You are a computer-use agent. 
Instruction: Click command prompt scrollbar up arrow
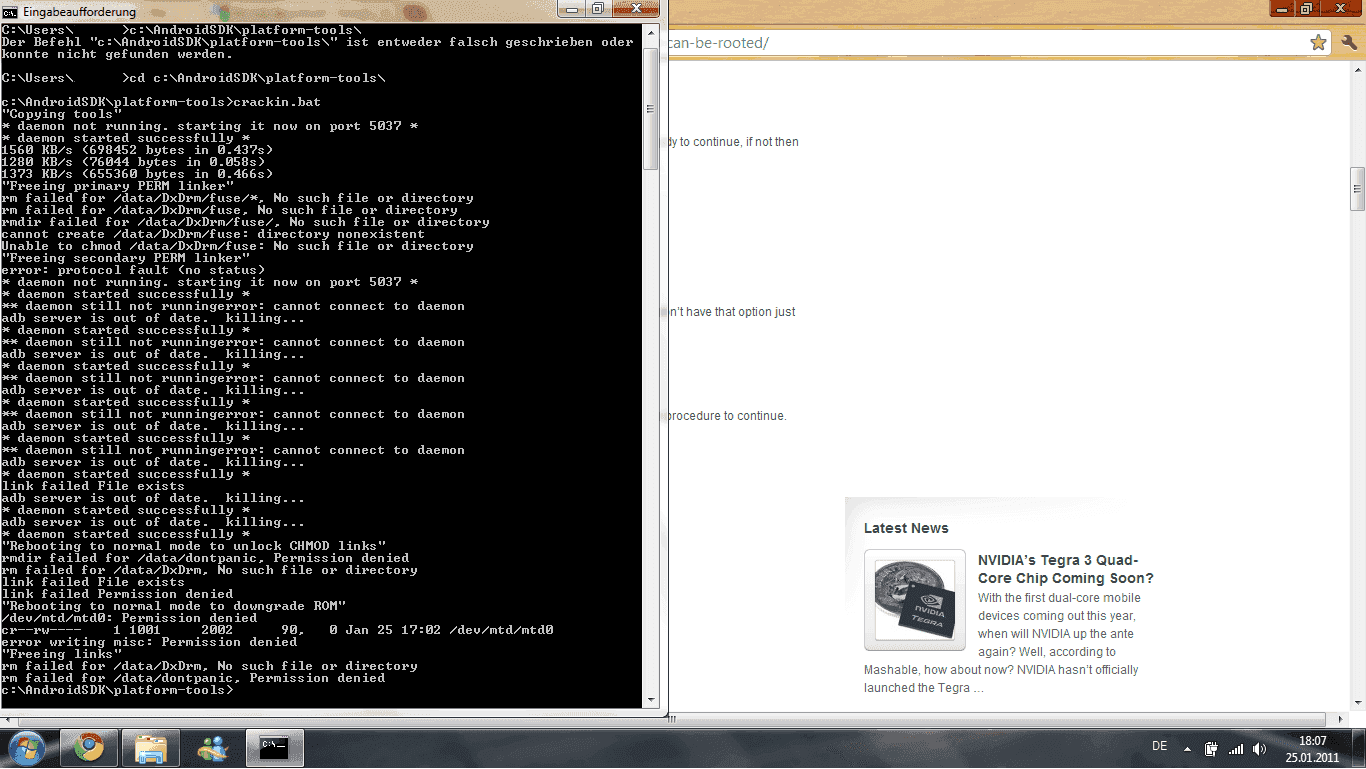tap(651, 31)
